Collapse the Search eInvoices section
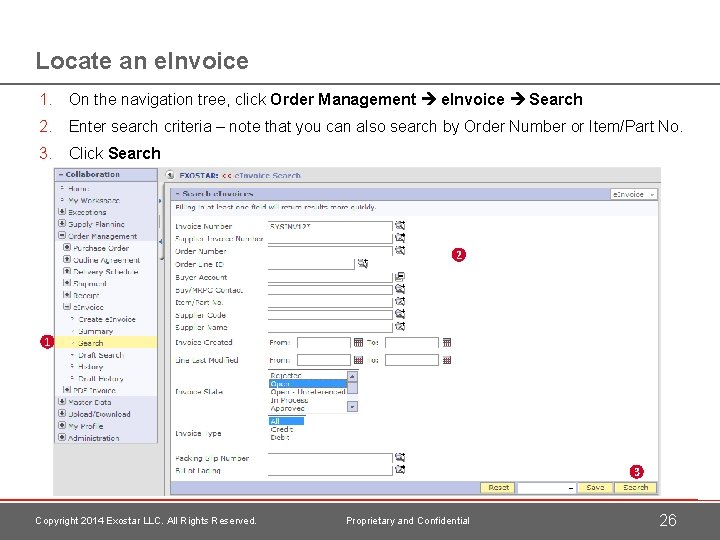This screenshot has height=540, width=720. pos(178,194)
